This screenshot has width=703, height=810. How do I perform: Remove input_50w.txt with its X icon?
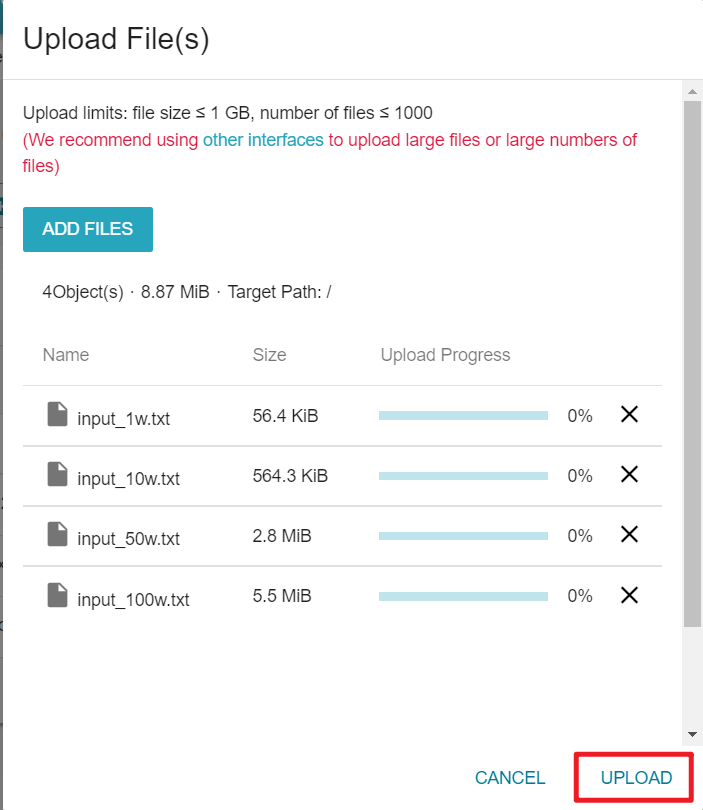[x=629, y=534]
